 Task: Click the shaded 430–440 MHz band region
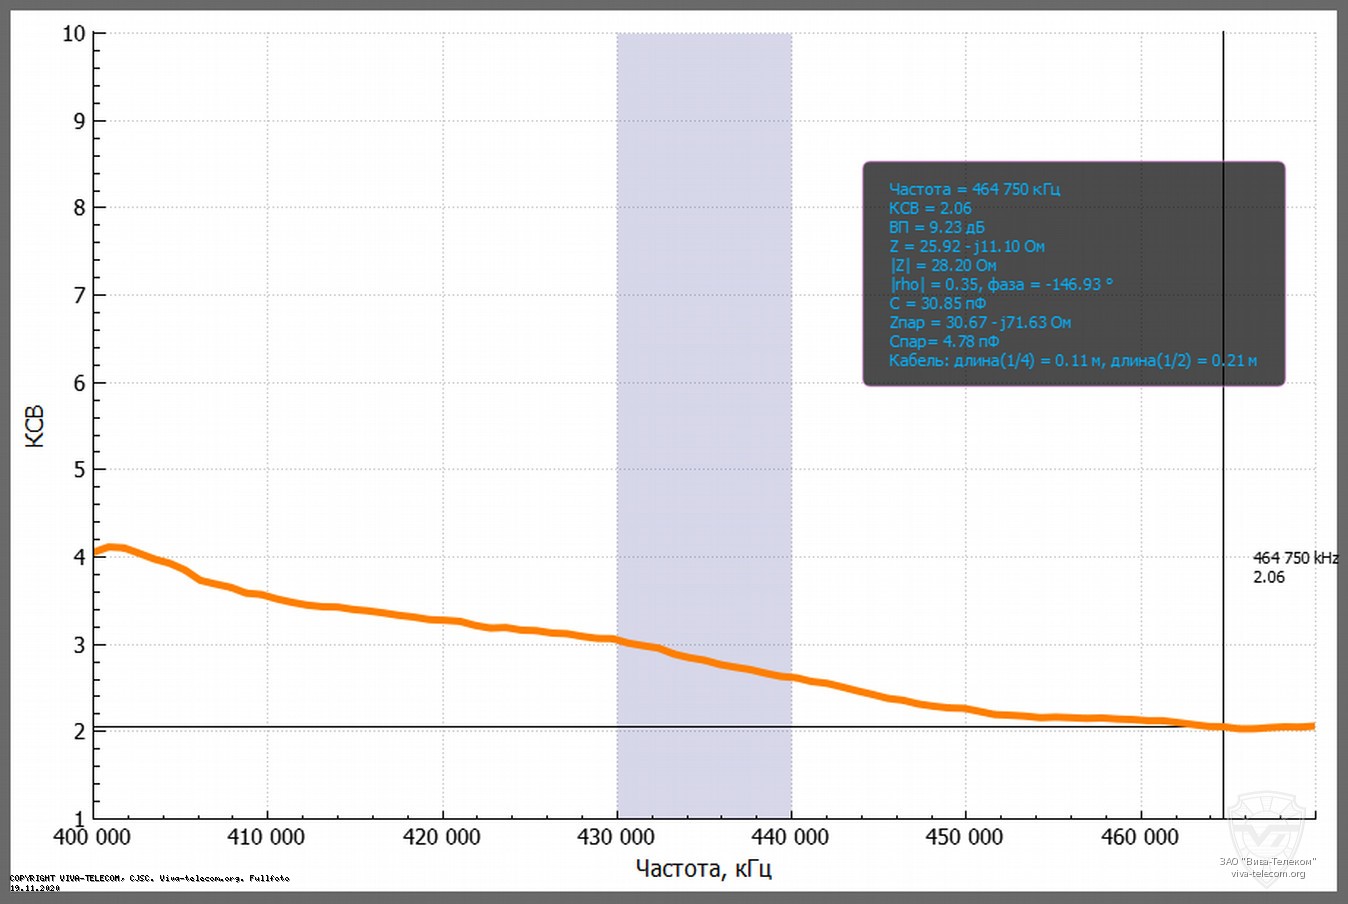[x=704, y=300]
